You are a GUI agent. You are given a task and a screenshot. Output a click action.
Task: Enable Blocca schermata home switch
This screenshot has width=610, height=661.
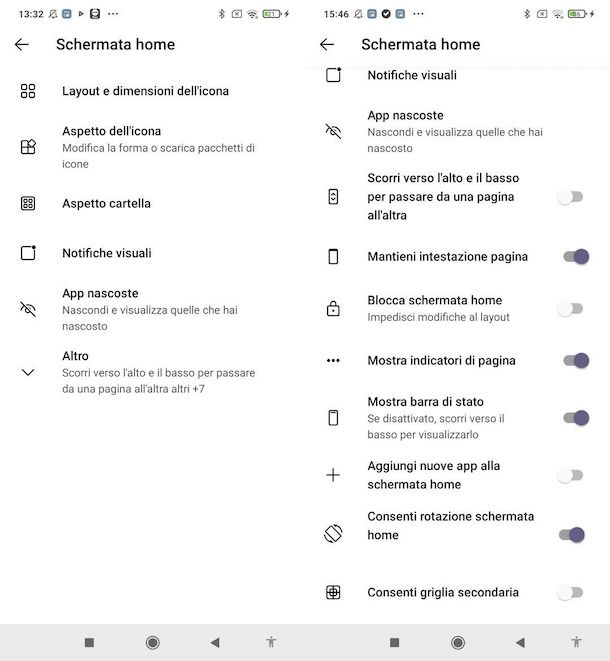click(570, 309)
